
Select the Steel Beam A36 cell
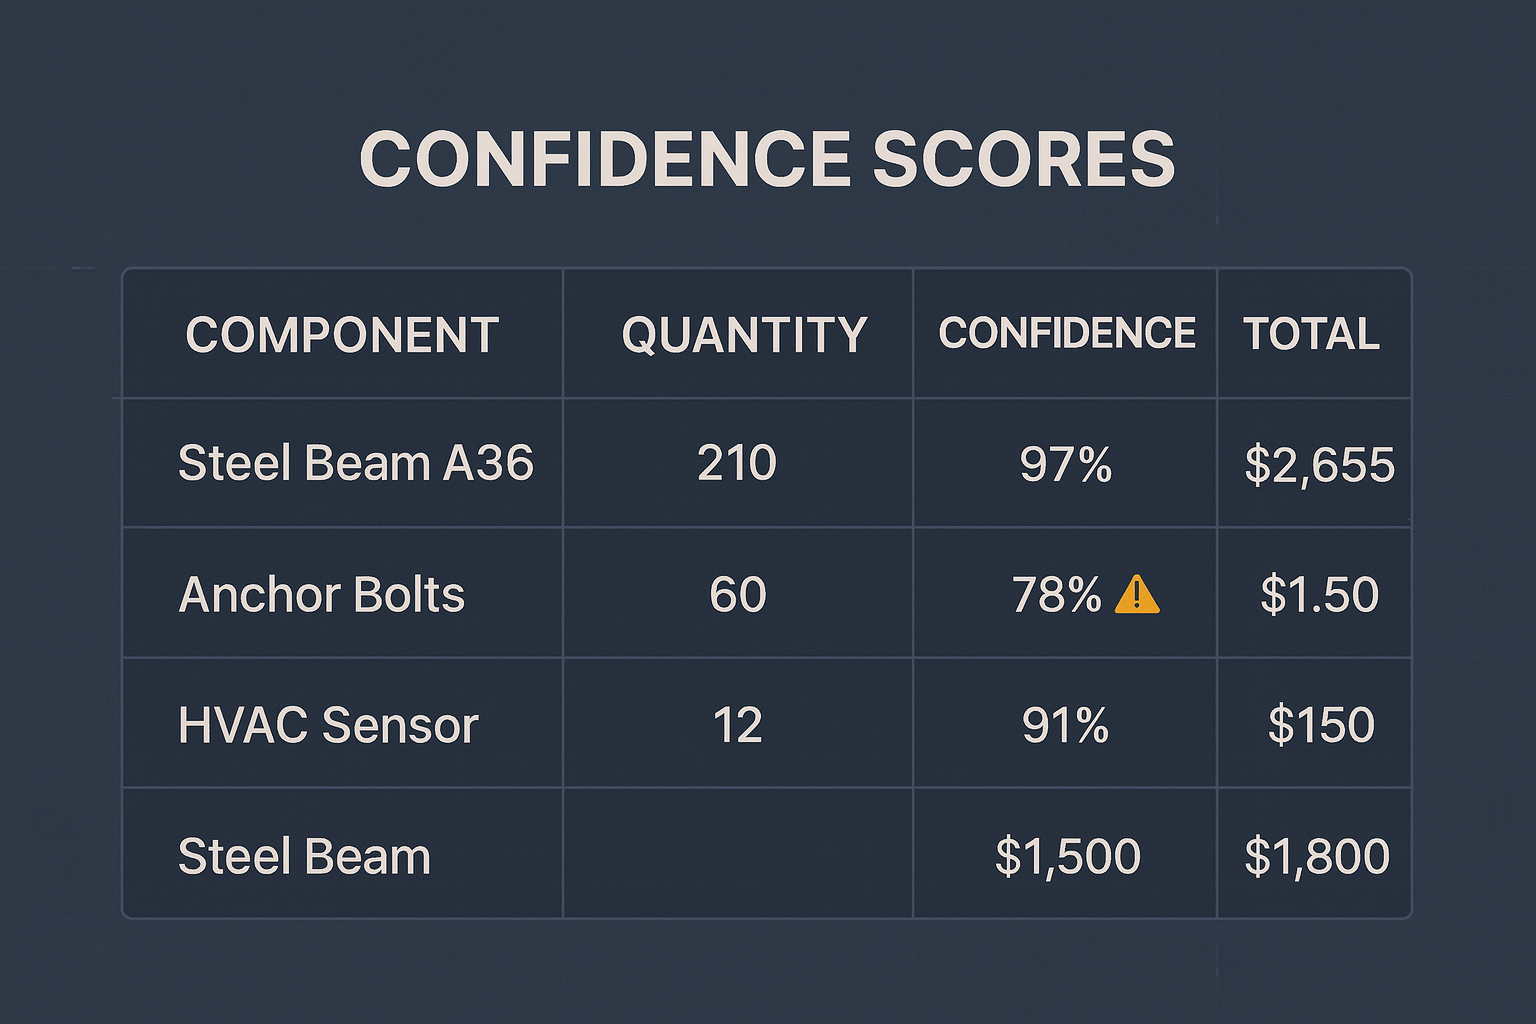coord(356,464)
